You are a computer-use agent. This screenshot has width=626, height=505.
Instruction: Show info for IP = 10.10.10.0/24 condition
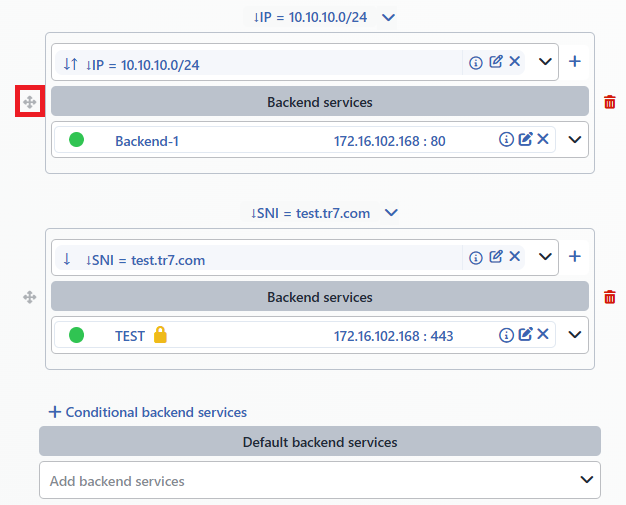[475, 63]
